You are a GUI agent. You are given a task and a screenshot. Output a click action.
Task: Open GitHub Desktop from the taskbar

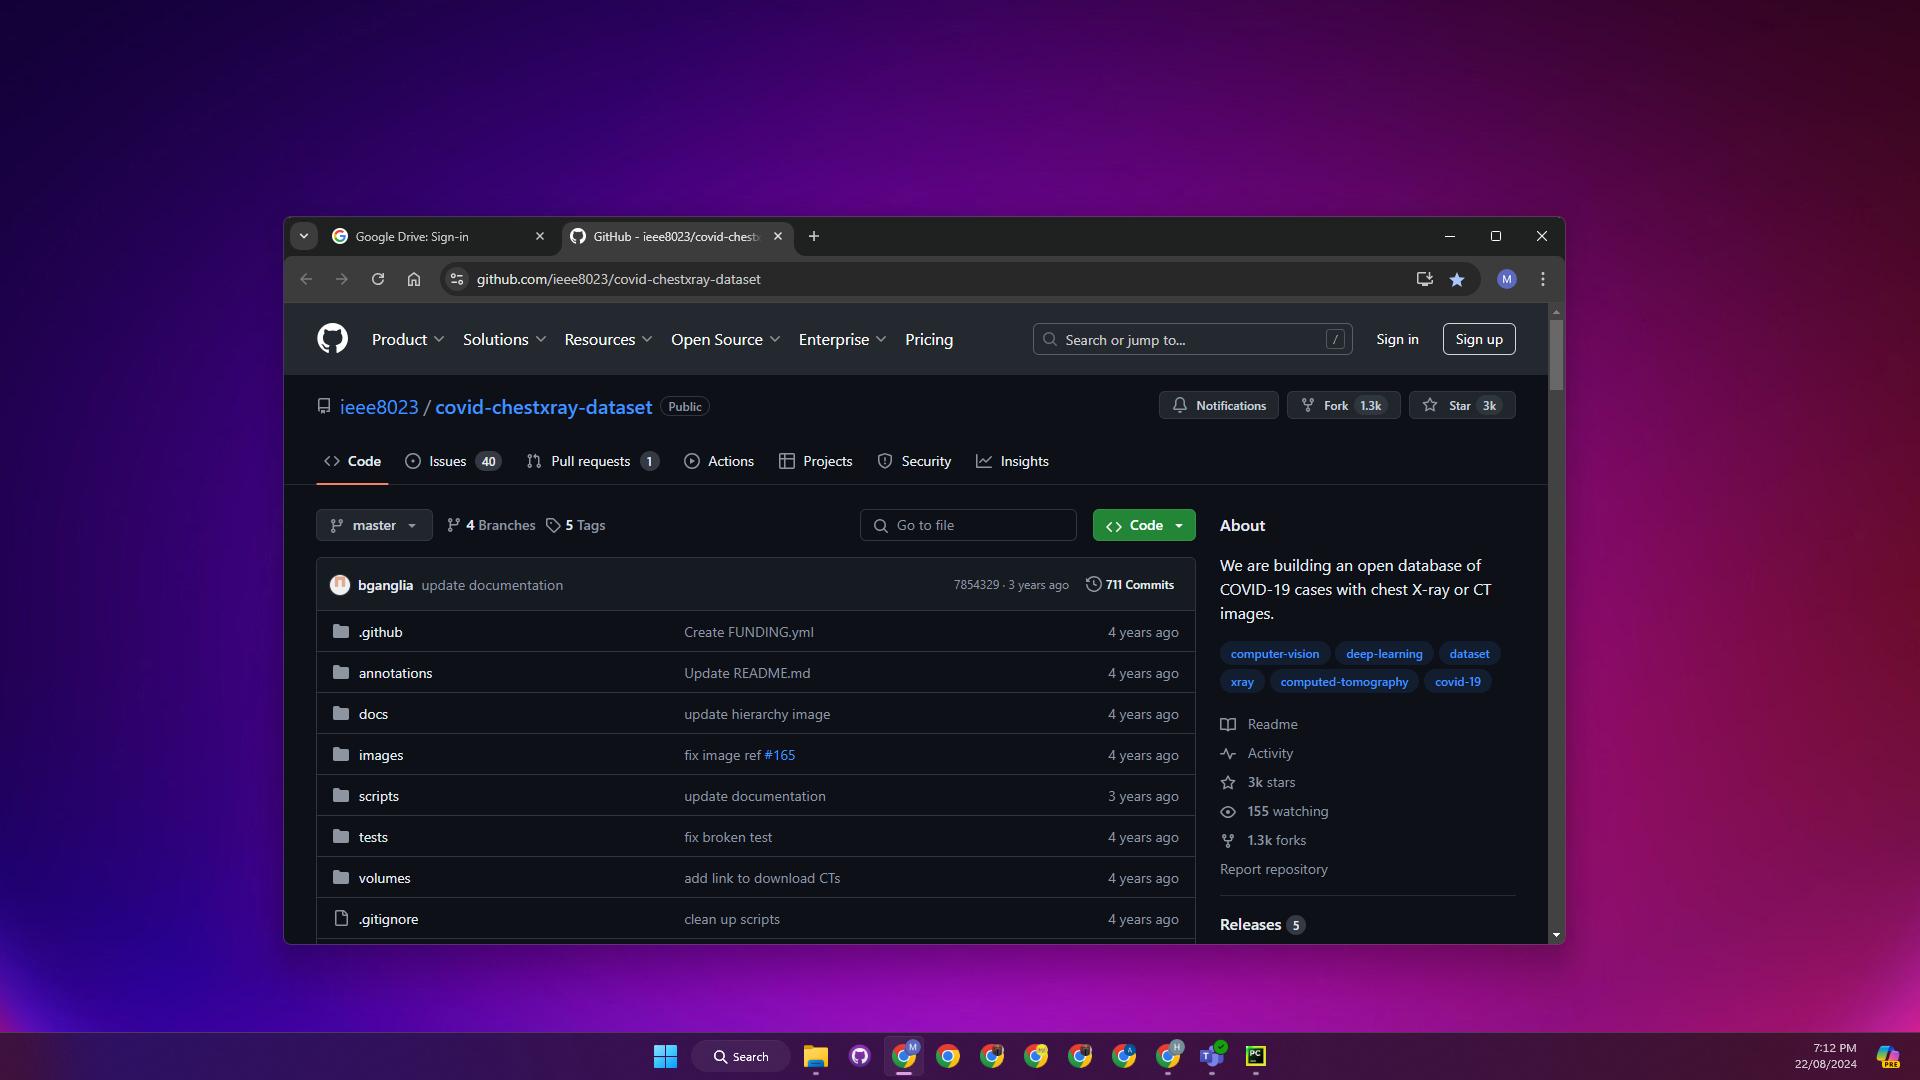click(860, 1056)
